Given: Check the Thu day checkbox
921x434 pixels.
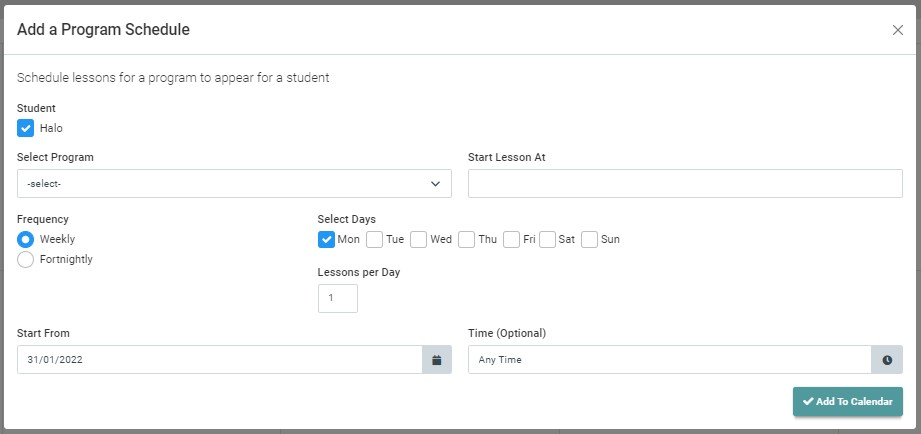Looking at the screenshot, I should (x=466, y=240).
